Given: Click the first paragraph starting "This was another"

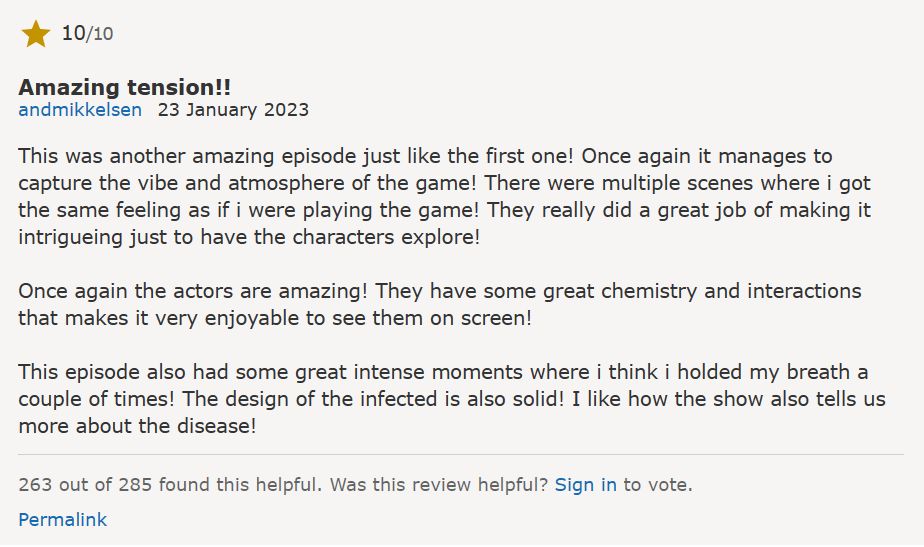Looking at the screenshot, I should [444, 196].
